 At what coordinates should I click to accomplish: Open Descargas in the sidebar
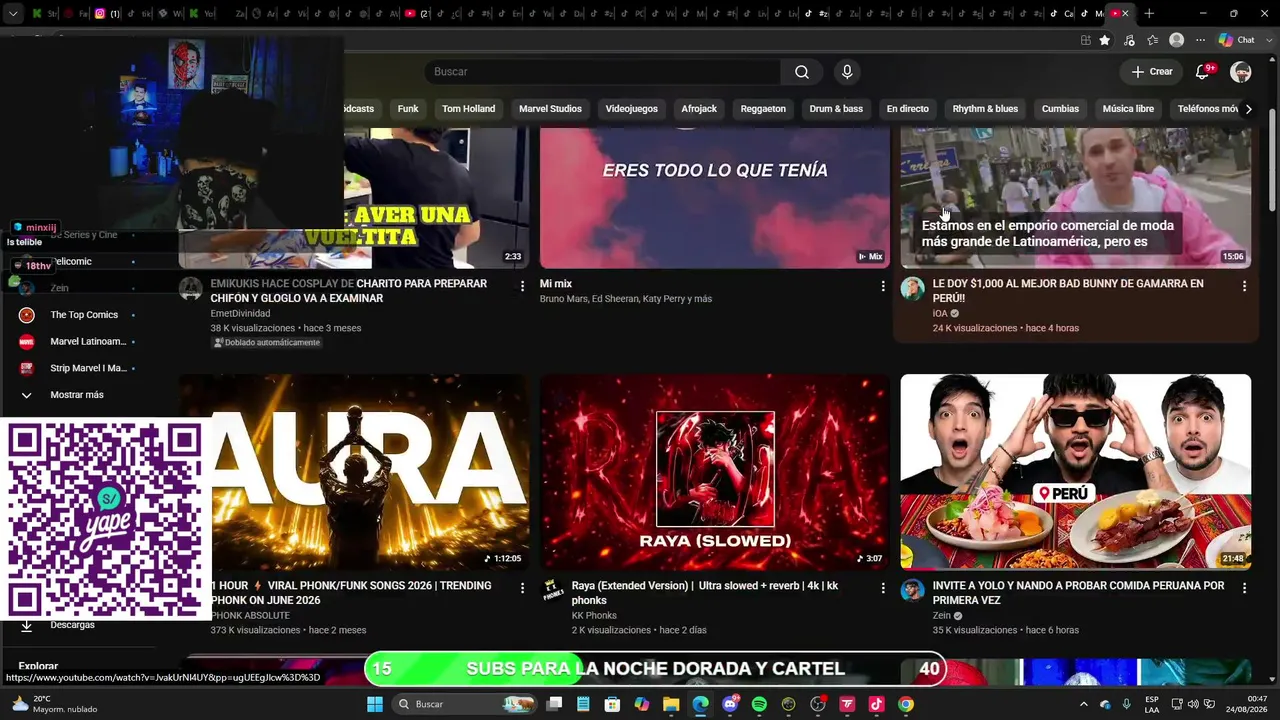(x=72, y=625)
